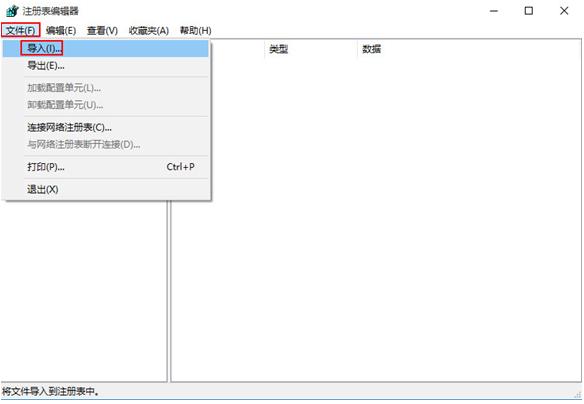Click the status bar resize grip
This screenshot has height=404, width=584.
(578, 394)
